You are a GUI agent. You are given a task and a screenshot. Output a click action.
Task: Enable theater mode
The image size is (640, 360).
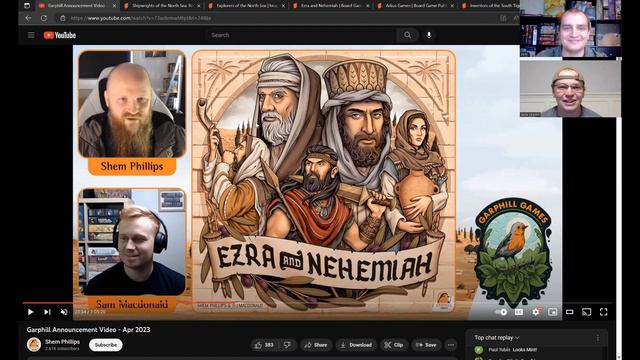point(569,312)
